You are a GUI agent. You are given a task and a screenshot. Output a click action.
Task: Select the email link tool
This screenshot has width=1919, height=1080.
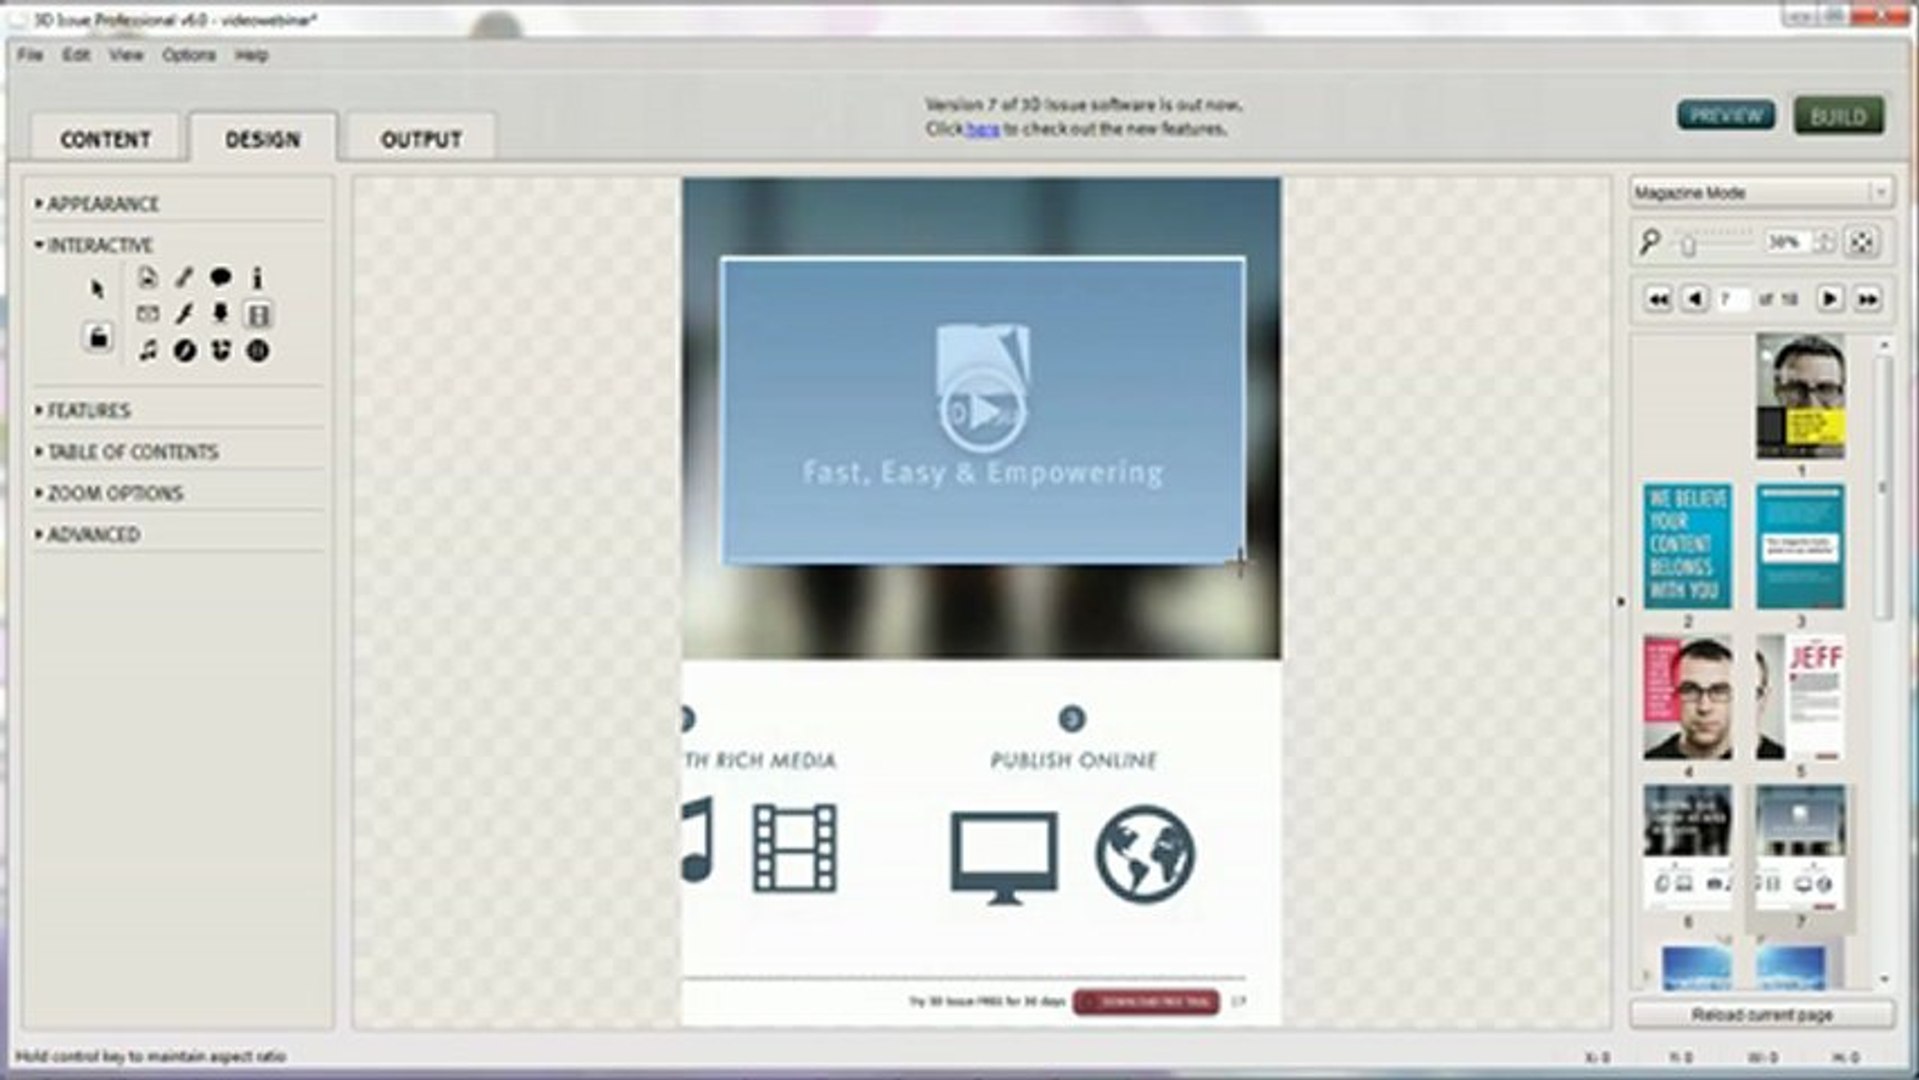click(147, 315)
